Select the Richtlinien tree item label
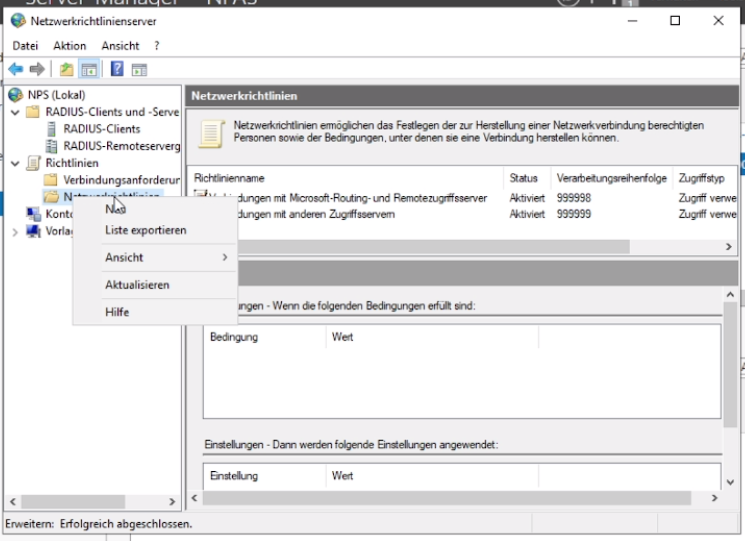This screenshot has height=541, width=745. pyautogui.click(x=72, y=163)
